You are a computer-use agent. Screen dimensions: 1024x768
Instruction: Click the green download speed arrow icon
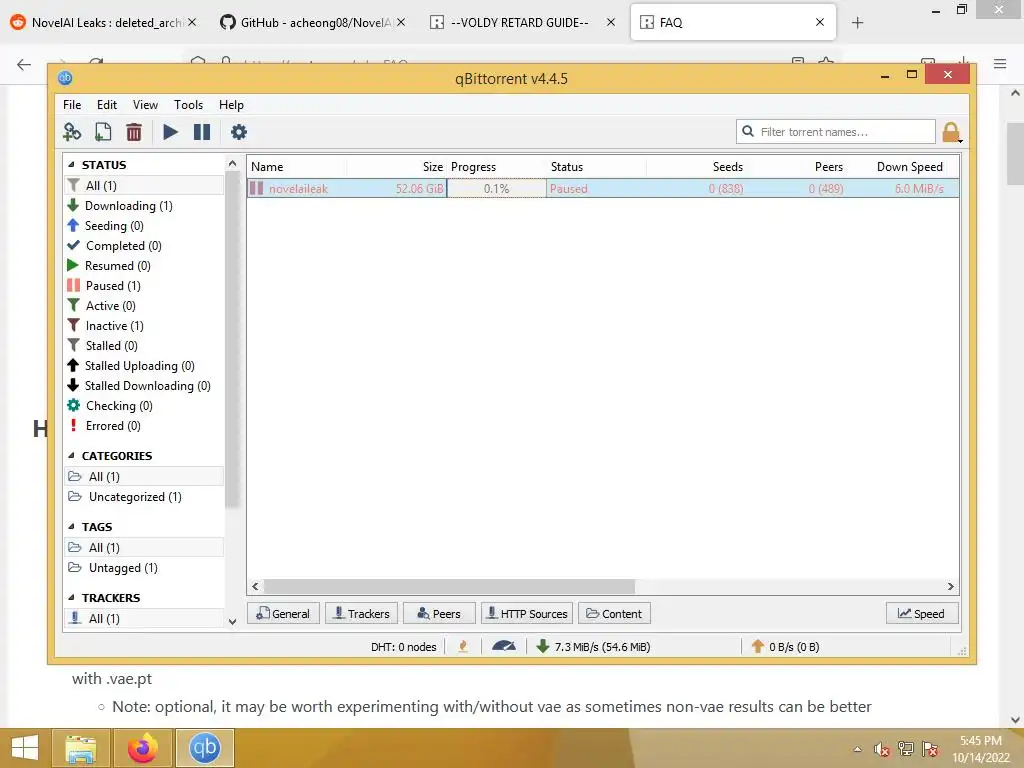click(x=542, y=647)
